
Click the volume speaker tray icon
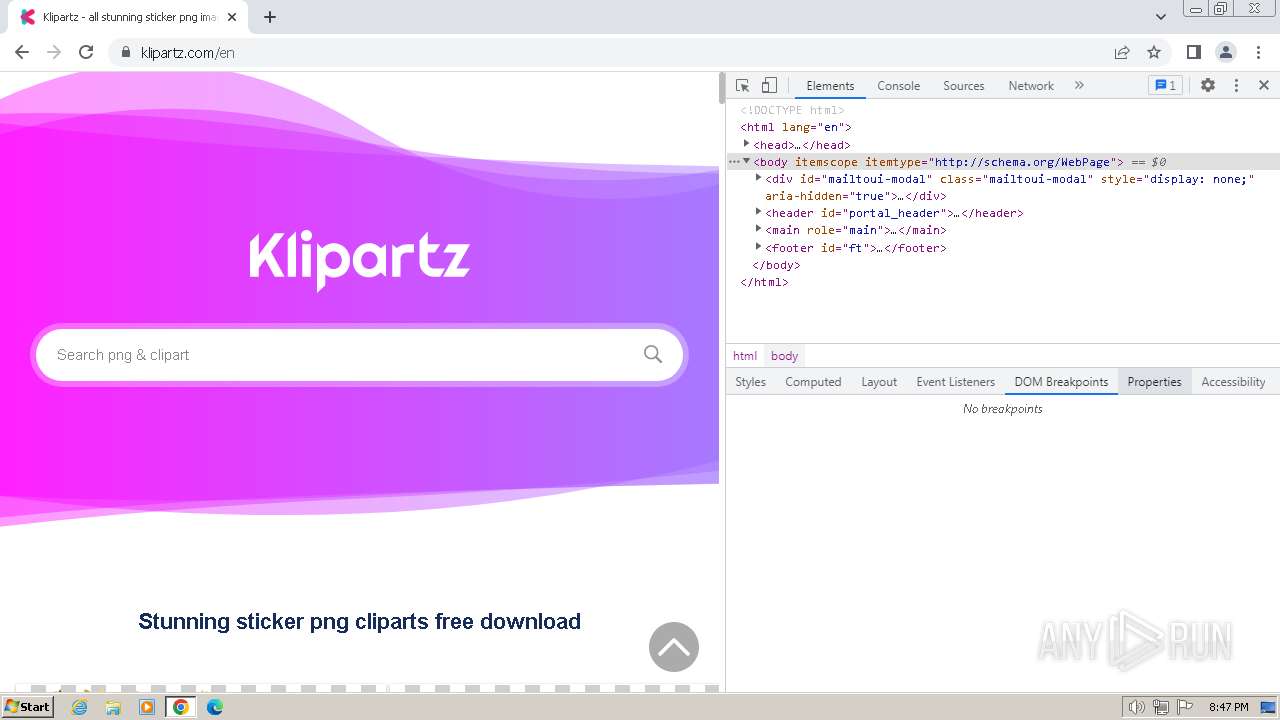[1137, 707]
